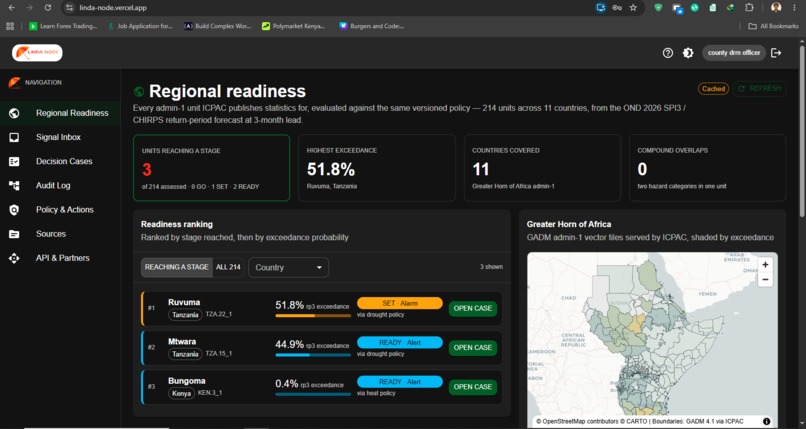Image resolution: width=806 pixels, height=429 pixels.
Task: Click the Compound Overlaps card
Action: tap(707, 168)
